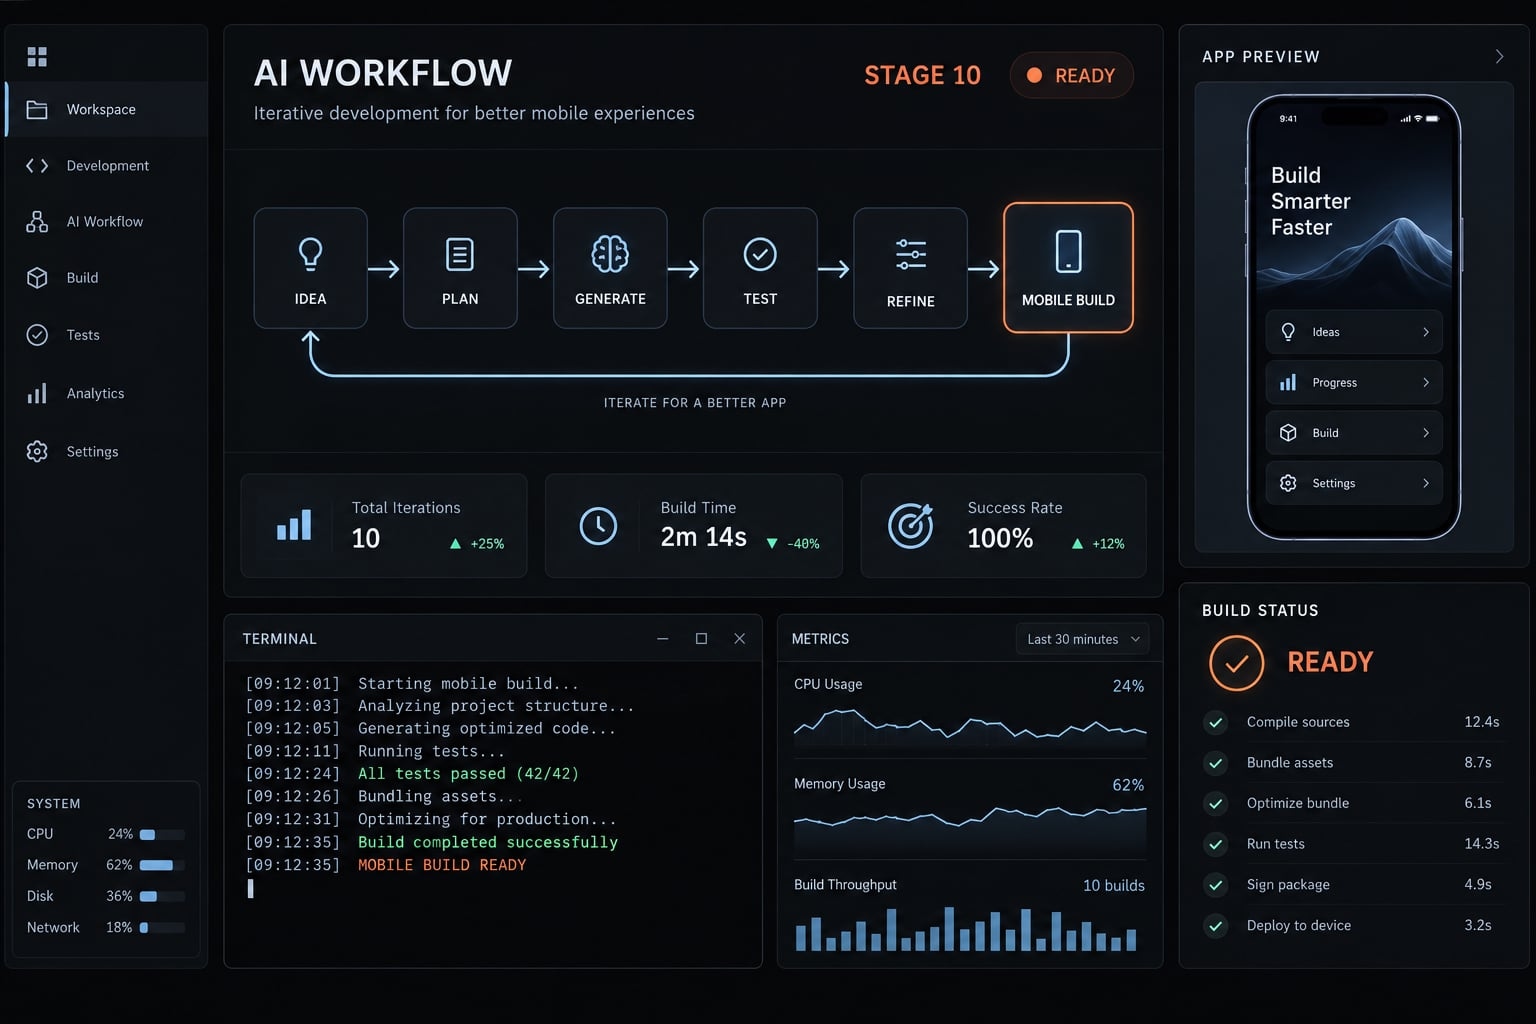Expand the App Preview panel chevron

coord(1499,56)
